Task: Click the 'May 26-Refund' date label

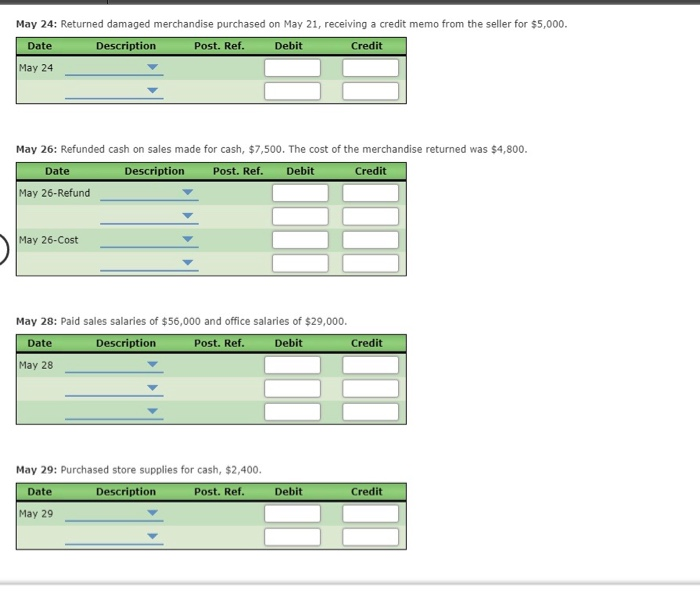Action: click(54, 193)
